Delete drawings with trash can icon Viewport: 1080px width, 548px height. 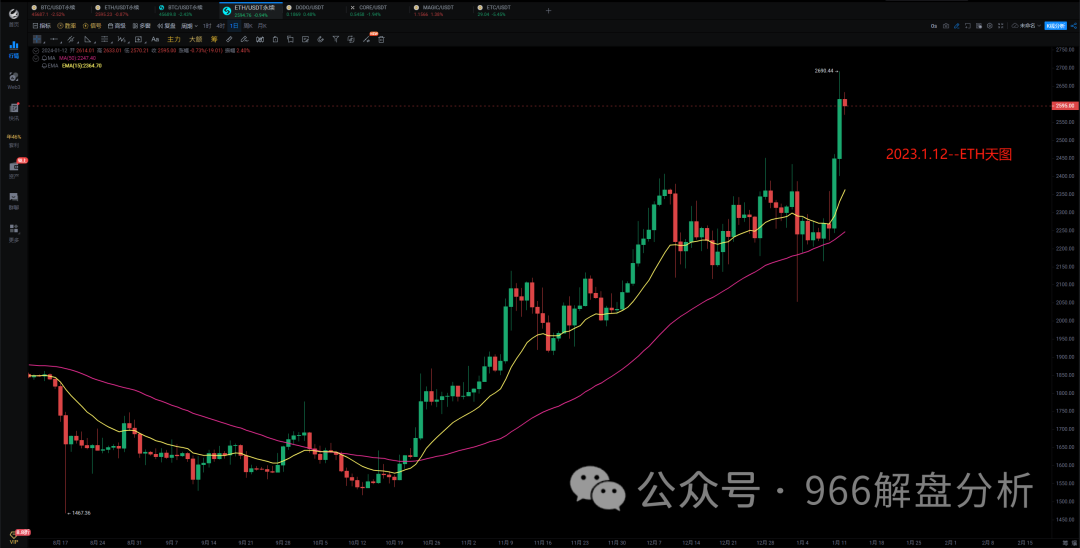click(381, 39)
